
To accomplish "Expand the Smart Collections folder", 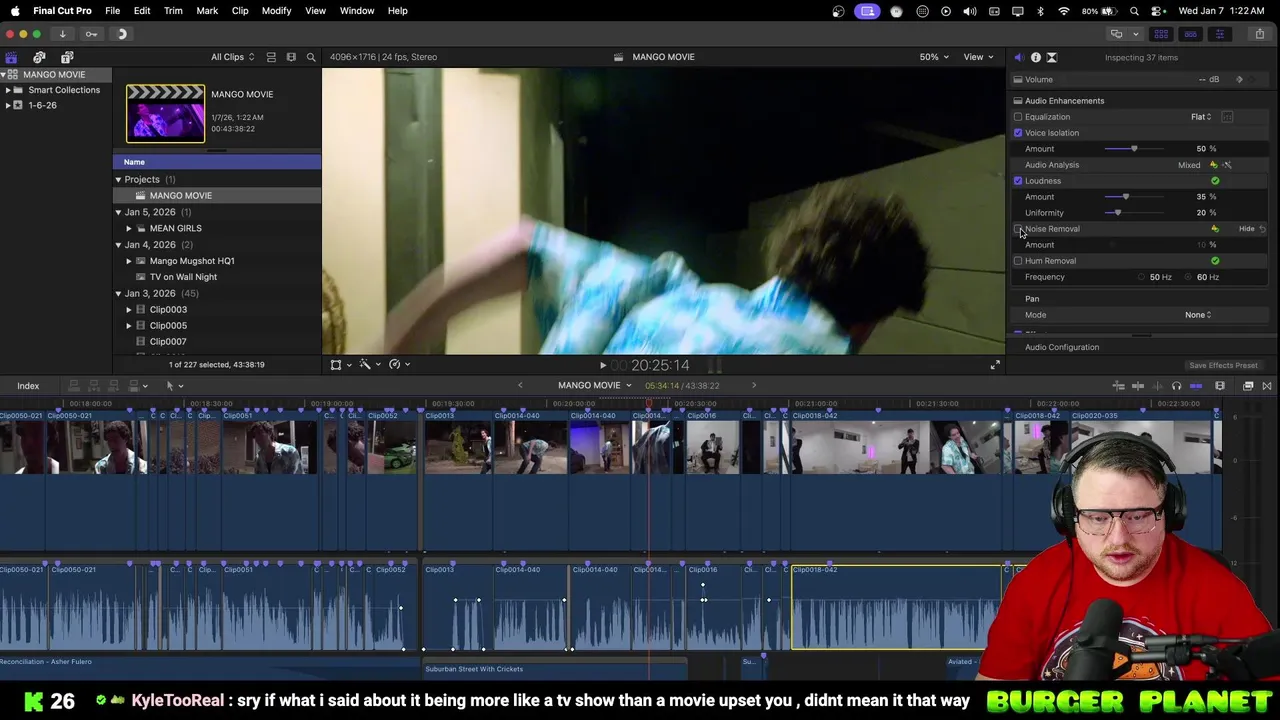I will (x=8, y=90).
